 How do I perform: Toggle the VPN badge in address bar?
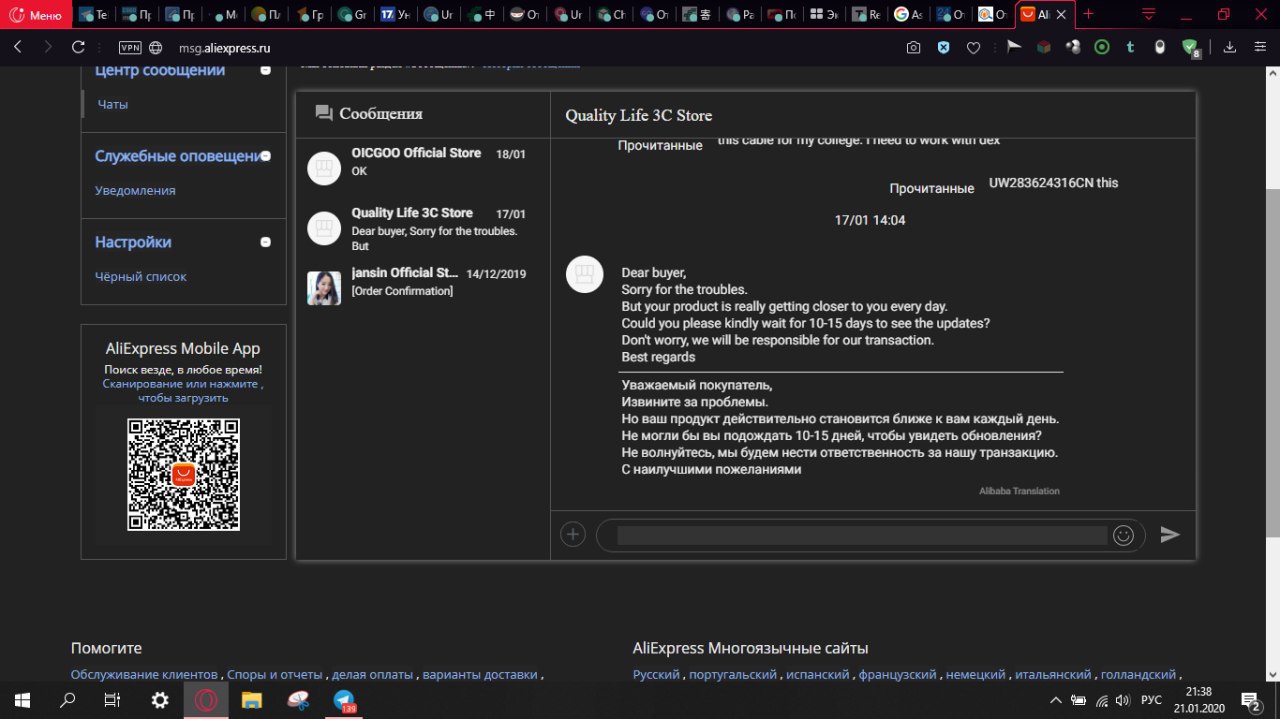point(130,47)
